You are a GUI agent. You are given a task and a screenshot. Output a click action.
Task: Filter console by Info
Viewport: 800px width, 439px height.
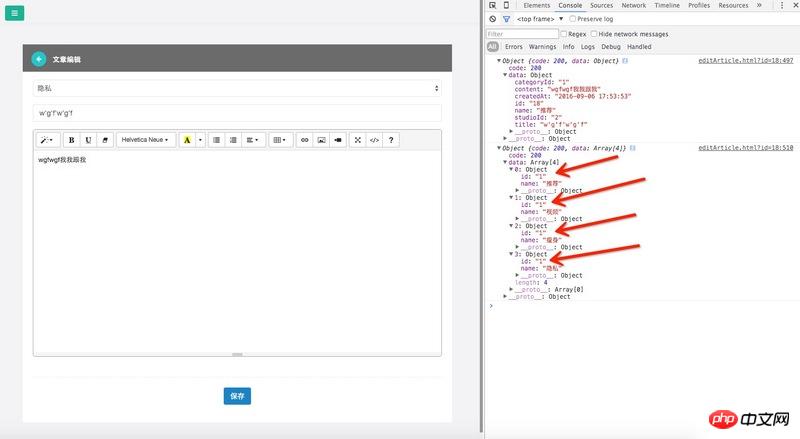568,46
